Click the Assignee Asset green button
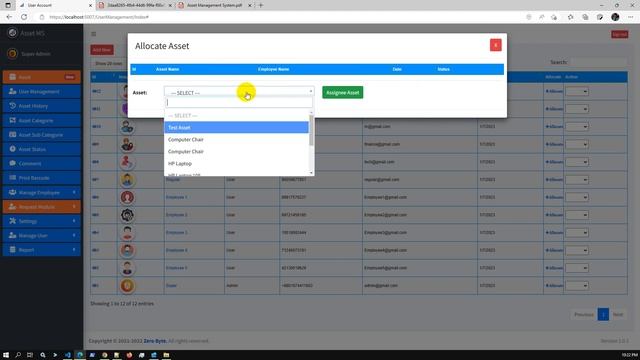640x360 pixels. pyautogui.click(x=342, y=92)
